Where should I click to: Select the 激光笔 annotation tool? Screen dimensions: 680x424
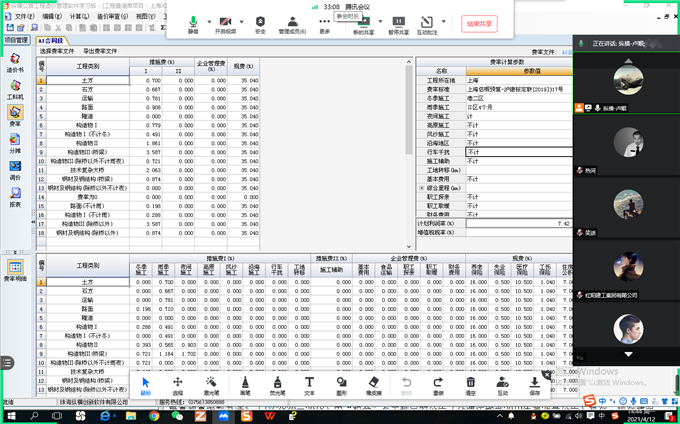(211, 385)
